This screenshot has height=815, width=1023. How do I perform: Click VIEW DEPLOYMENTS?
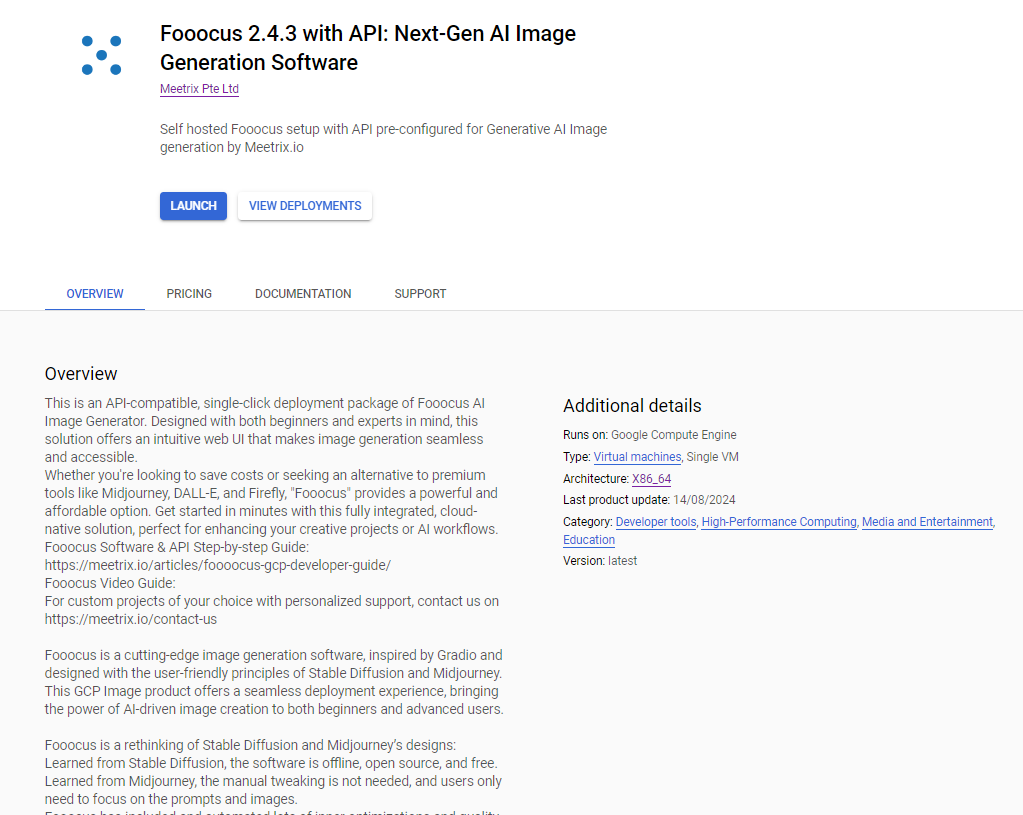pyautogui.click(x=304, y=205)
